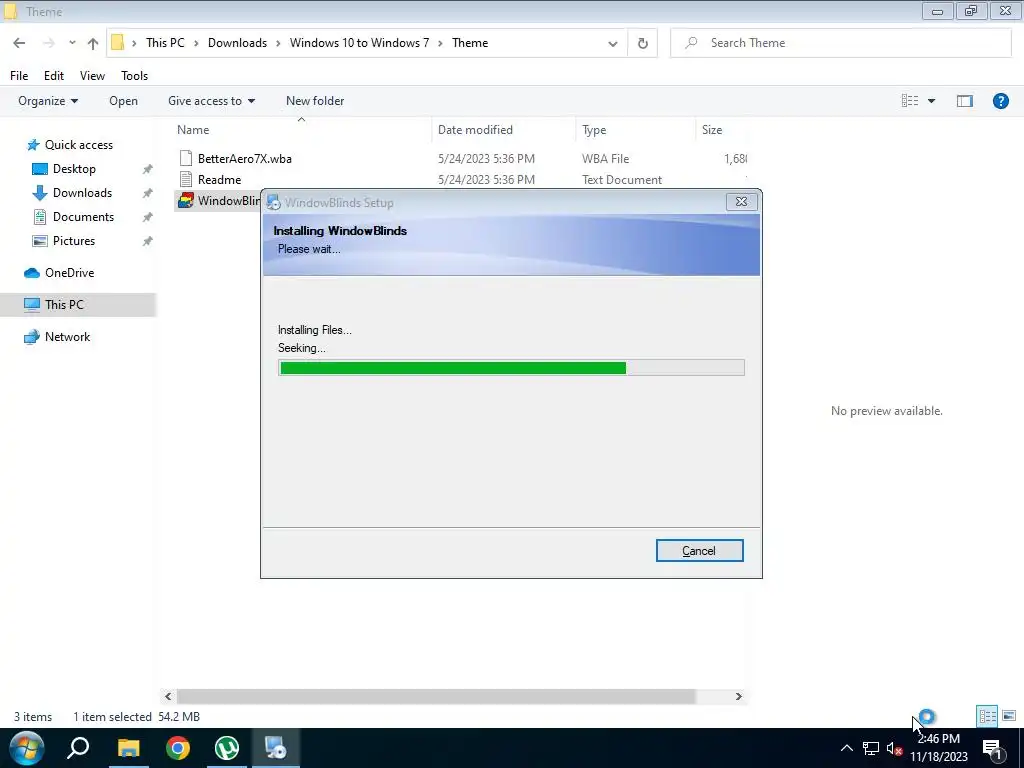Select the Readme text document
Image resolution: width=1024 pixels, height=768 pixels.
coord(219,180)
